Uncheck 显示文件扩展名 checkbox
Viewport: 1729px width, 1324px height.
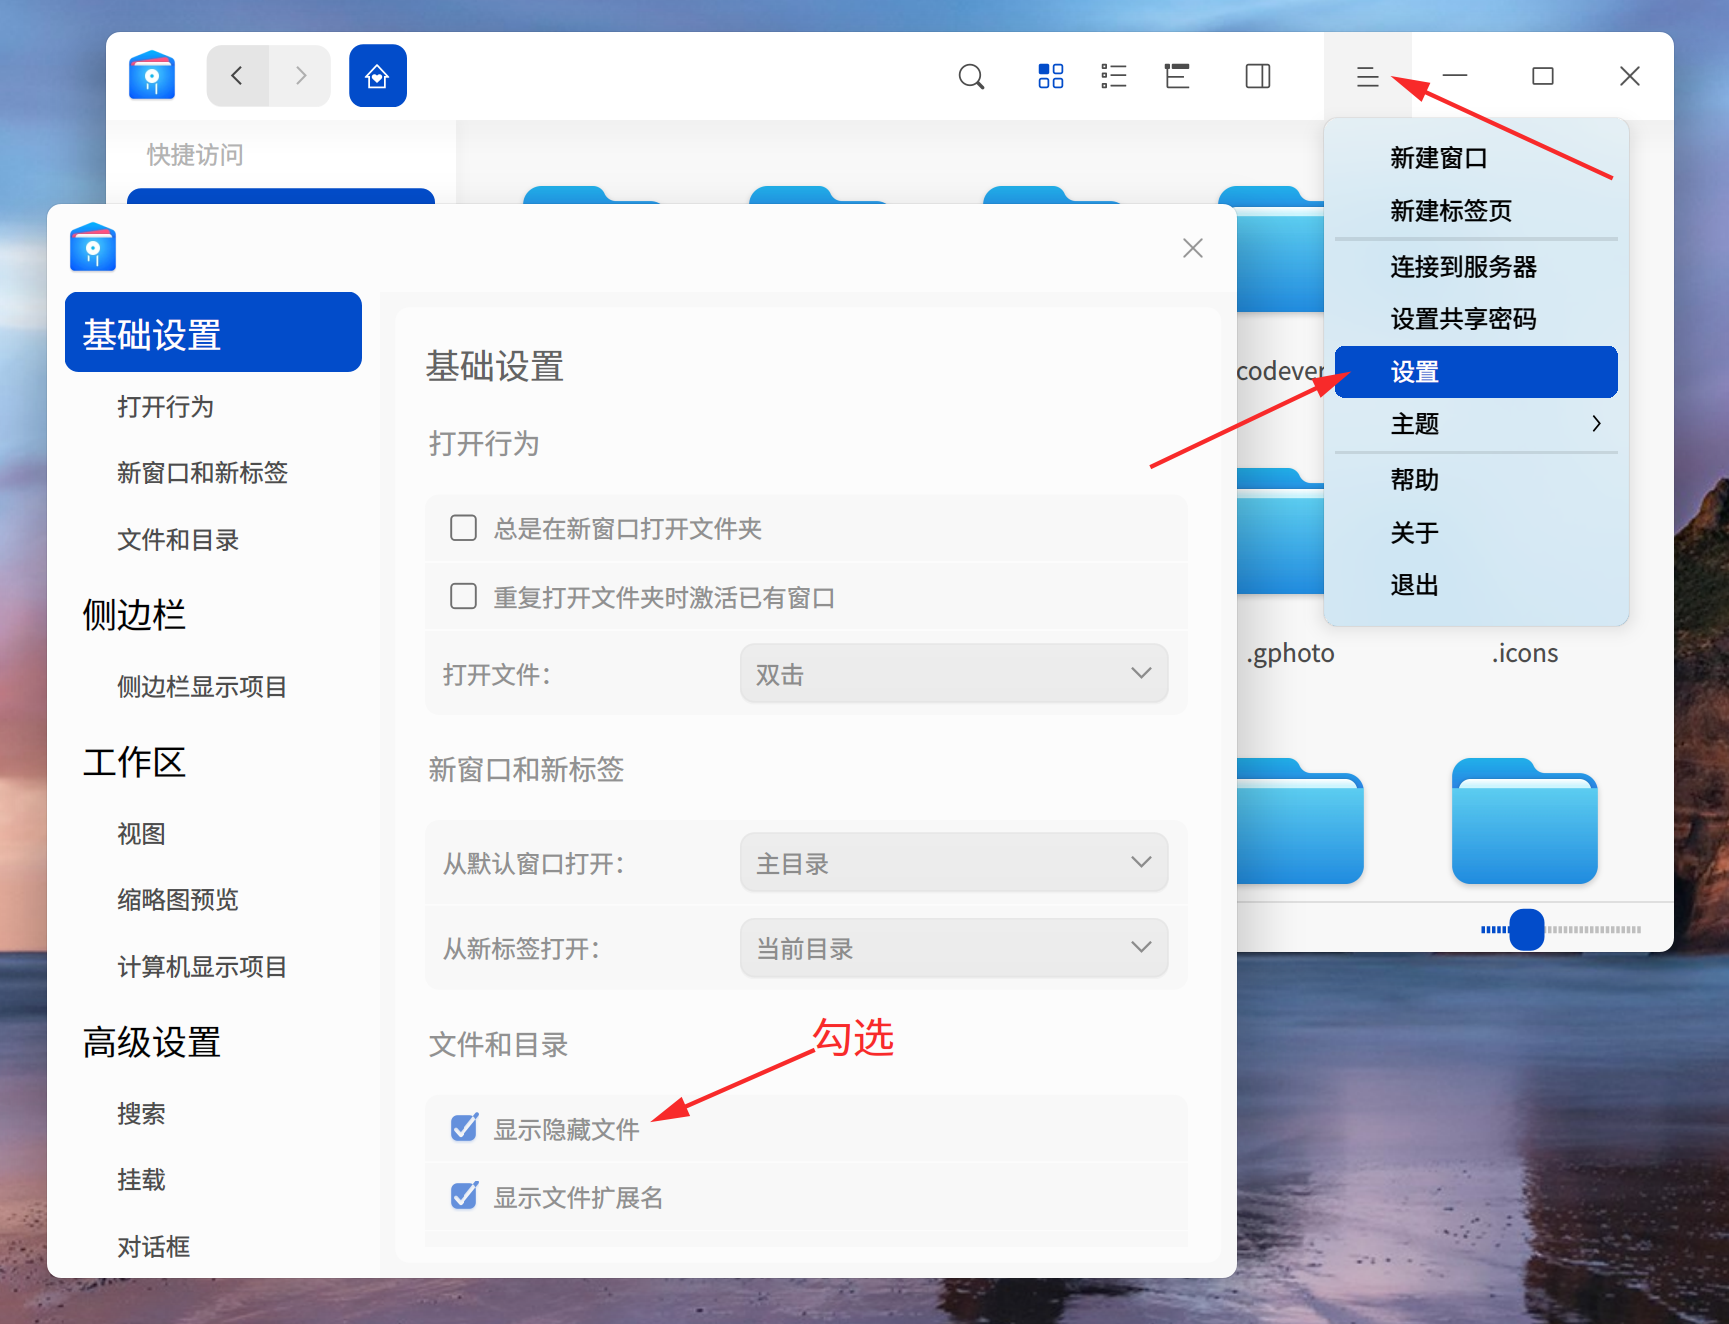[464, 1196]
